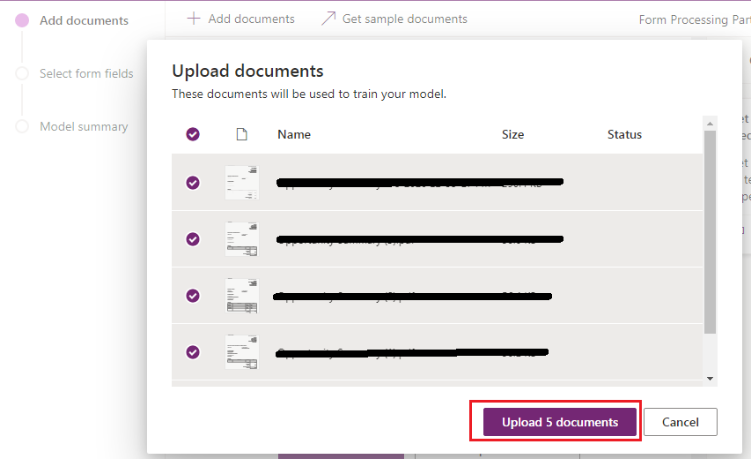
Task: Click the file type icon column header
Action: pos(242,134)
